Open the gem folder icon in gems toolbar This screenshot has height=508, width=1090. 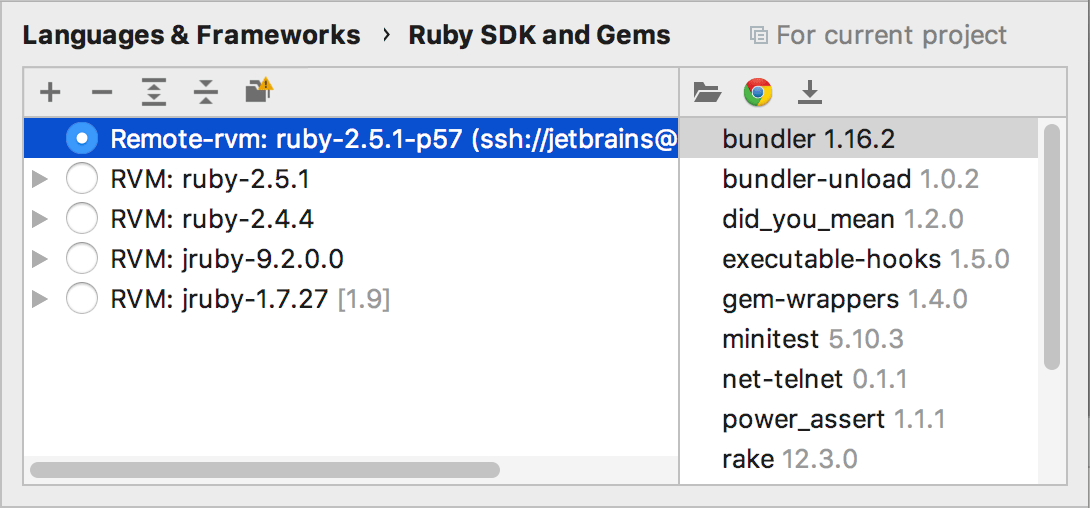coord(708,92)
